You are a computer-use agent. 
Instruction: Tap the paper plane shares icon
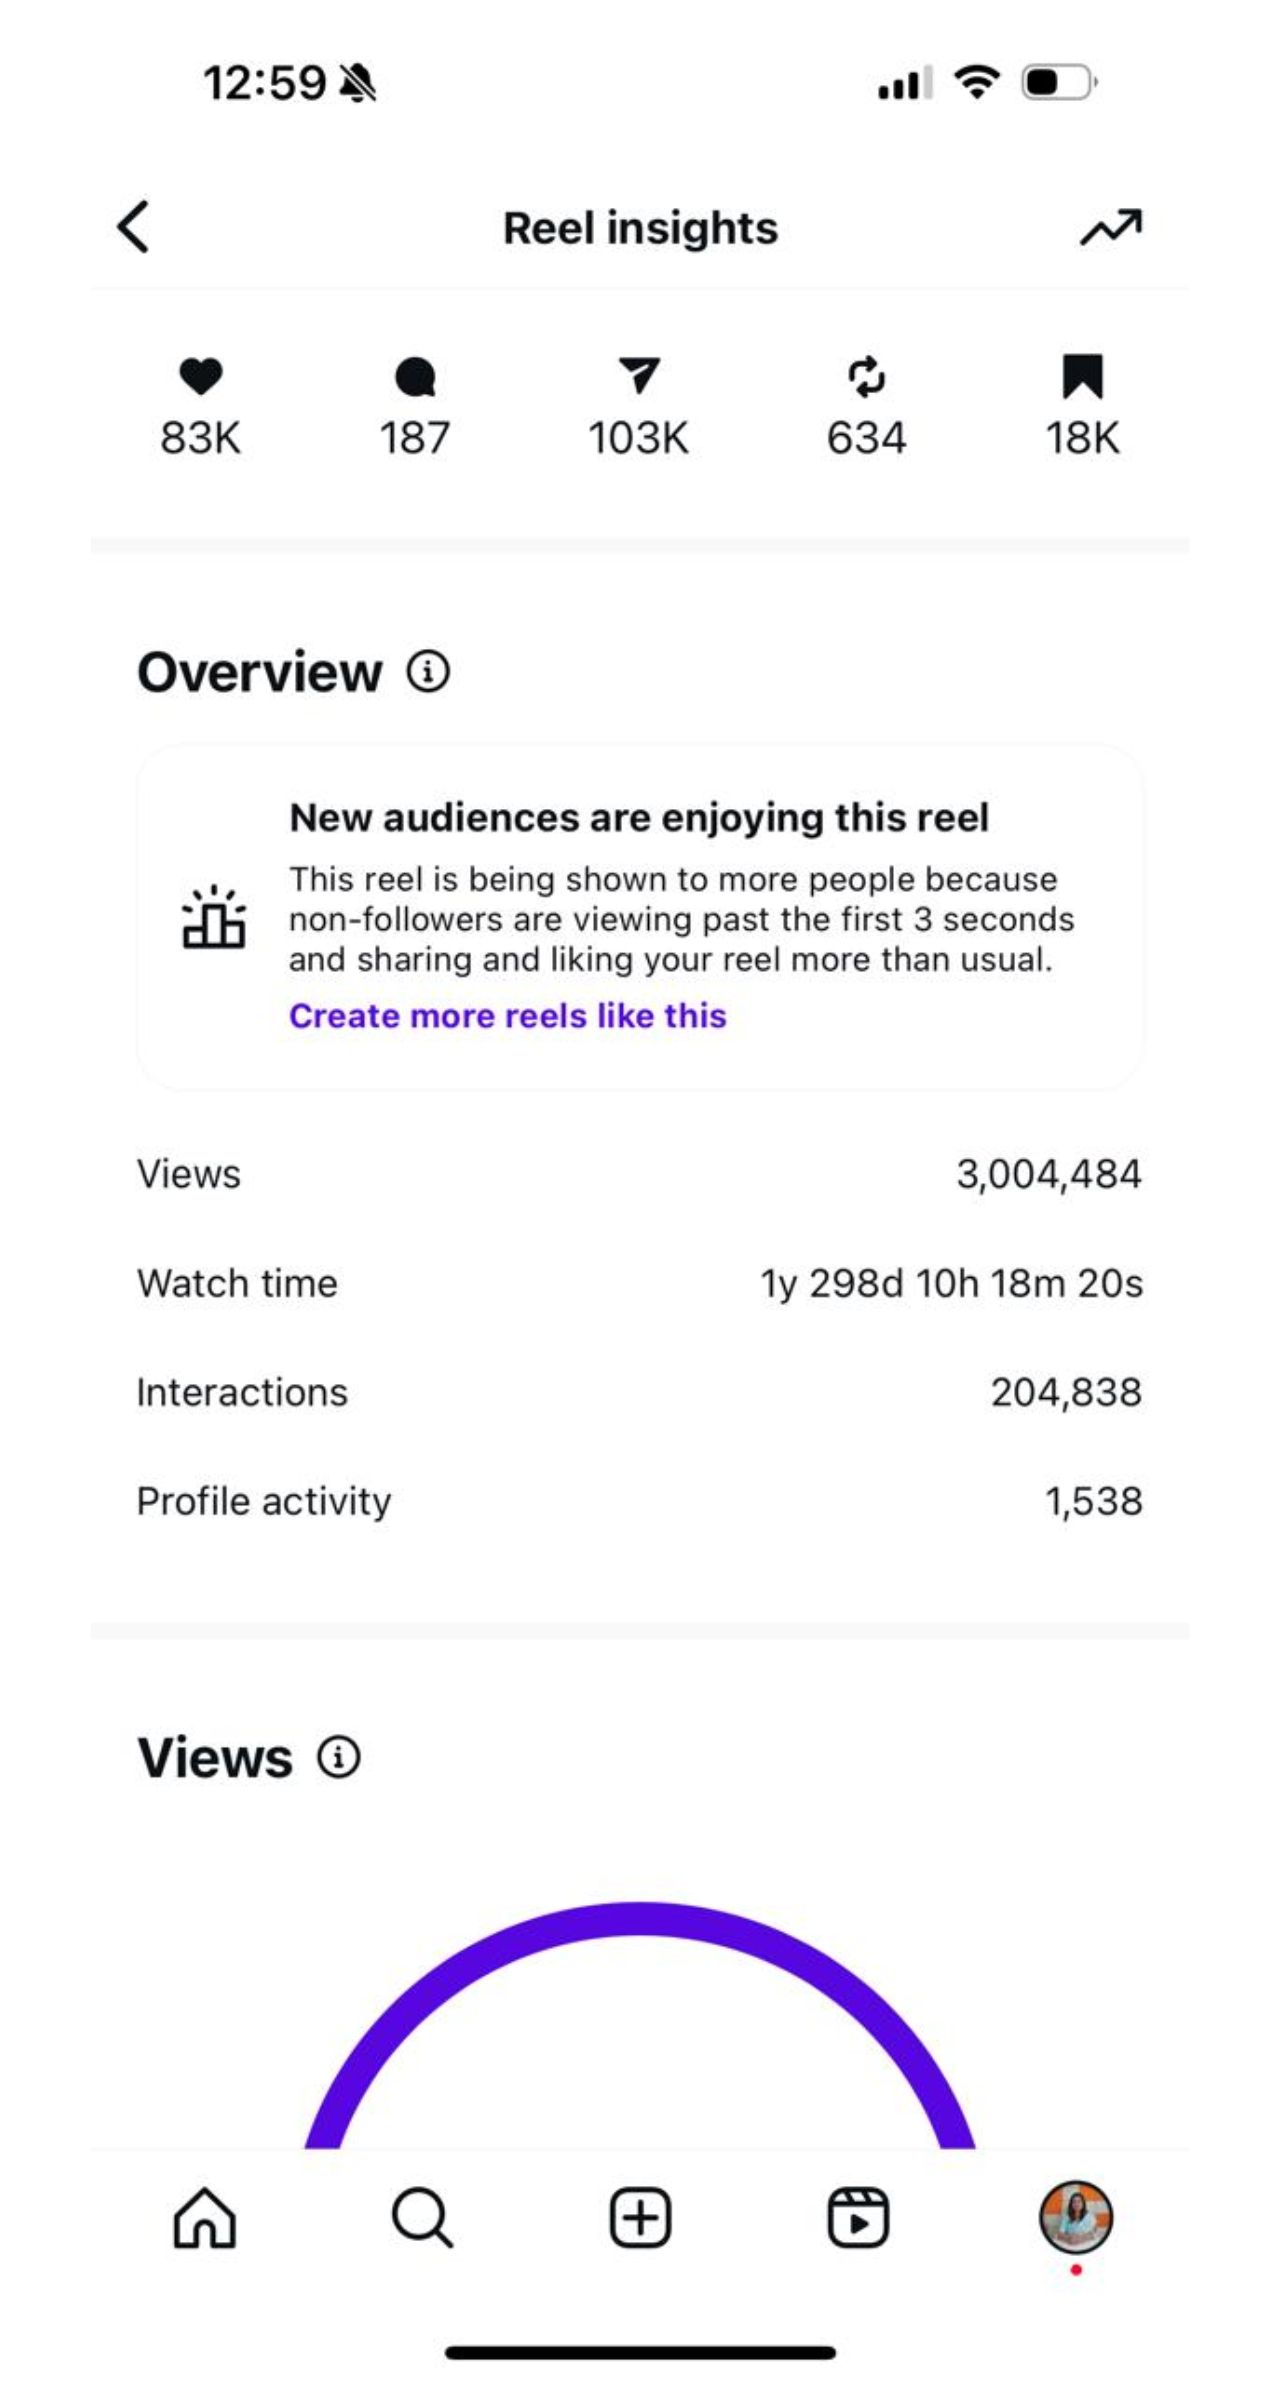[x=639, y=376]
